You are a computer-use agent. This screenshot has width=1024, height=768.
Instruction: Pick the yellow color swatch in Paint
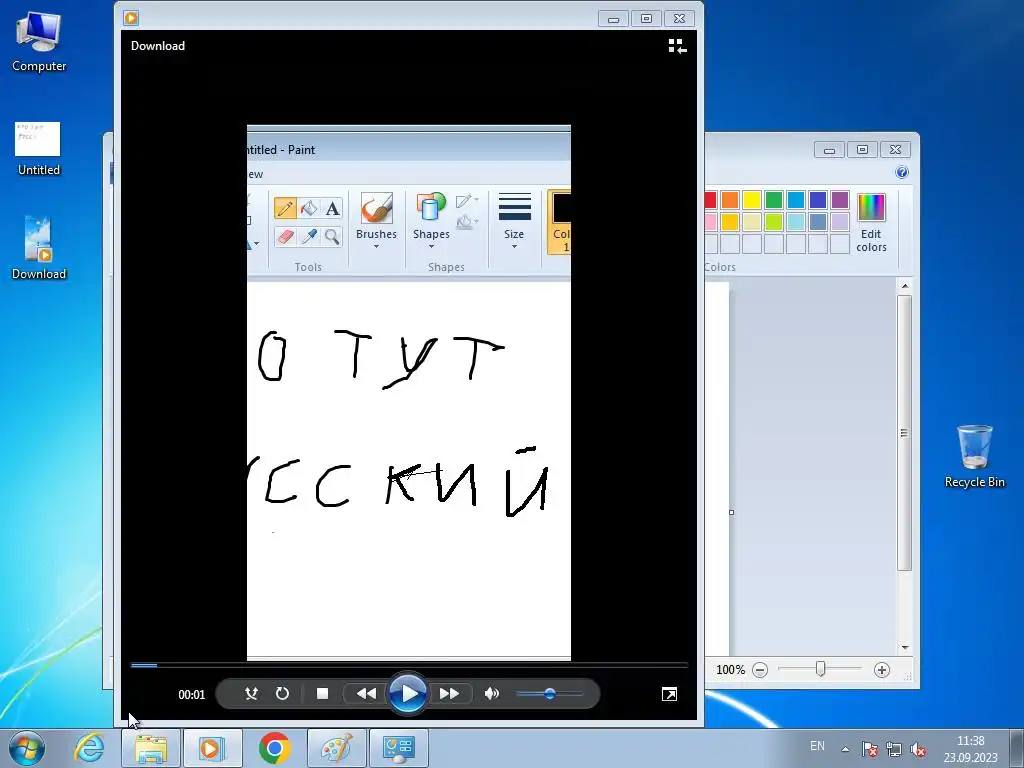[x=752, y=200]
